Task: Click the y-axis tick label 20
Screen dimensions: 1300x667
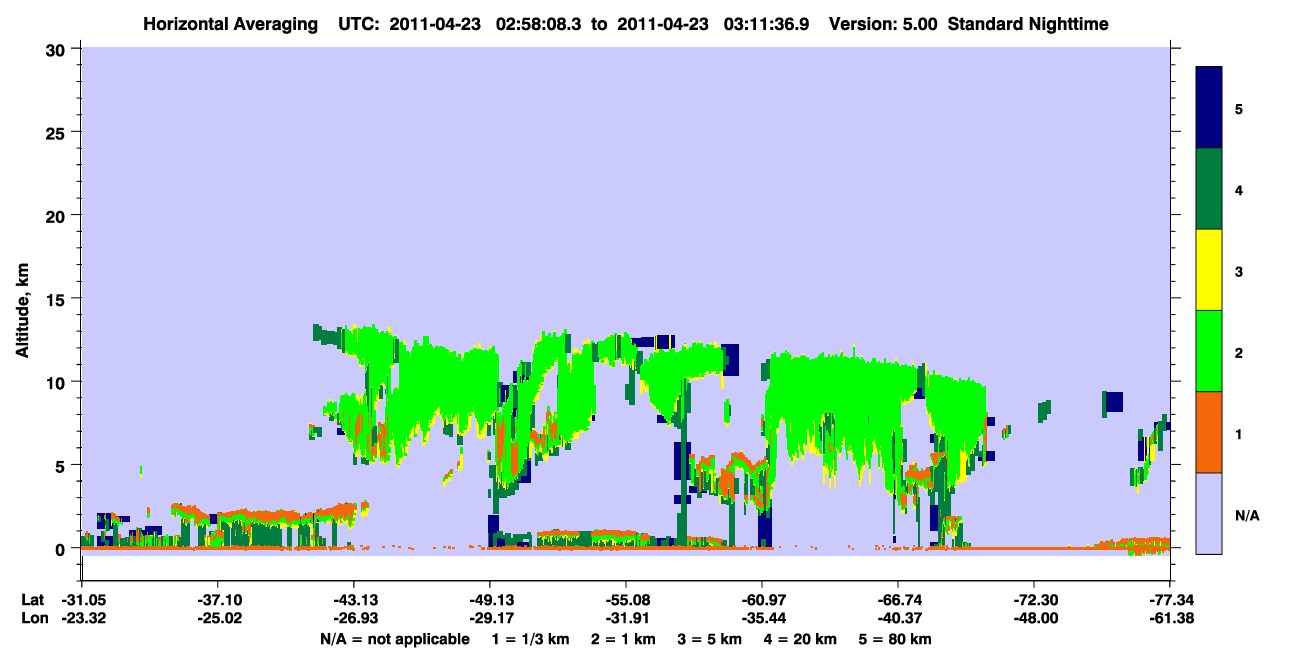Action: point(56,216)
